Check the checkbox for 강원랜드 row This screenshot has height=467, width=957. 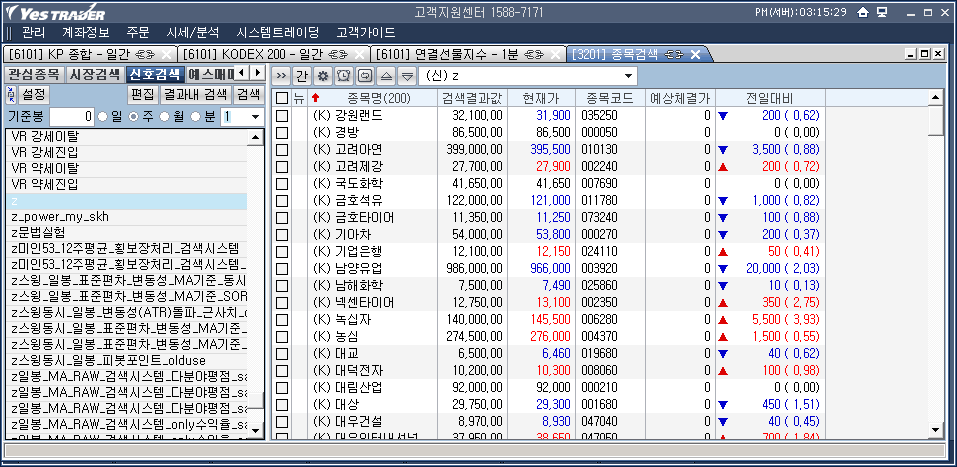282,116
